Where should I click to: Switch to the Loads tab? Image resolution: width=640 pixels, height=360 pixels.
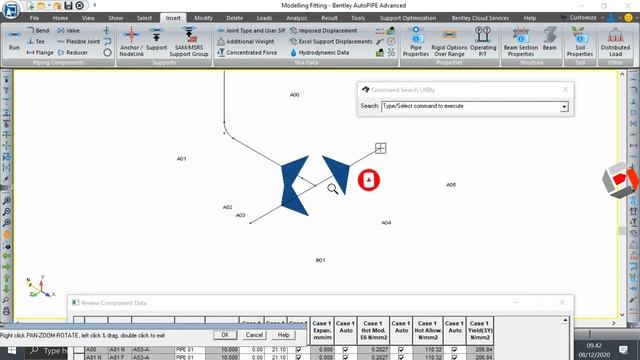264,18
